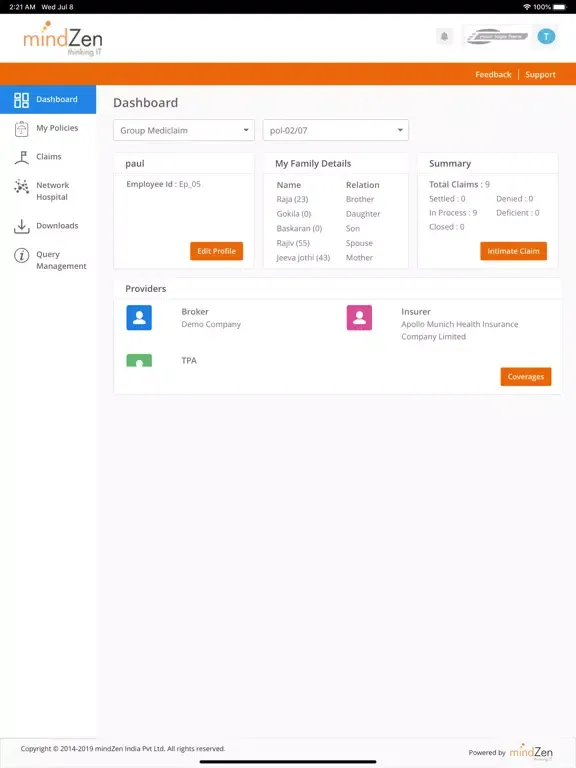Click the pink Insurer person icon
The width and height of the screenshot is (576, 768).
point(359,317)
